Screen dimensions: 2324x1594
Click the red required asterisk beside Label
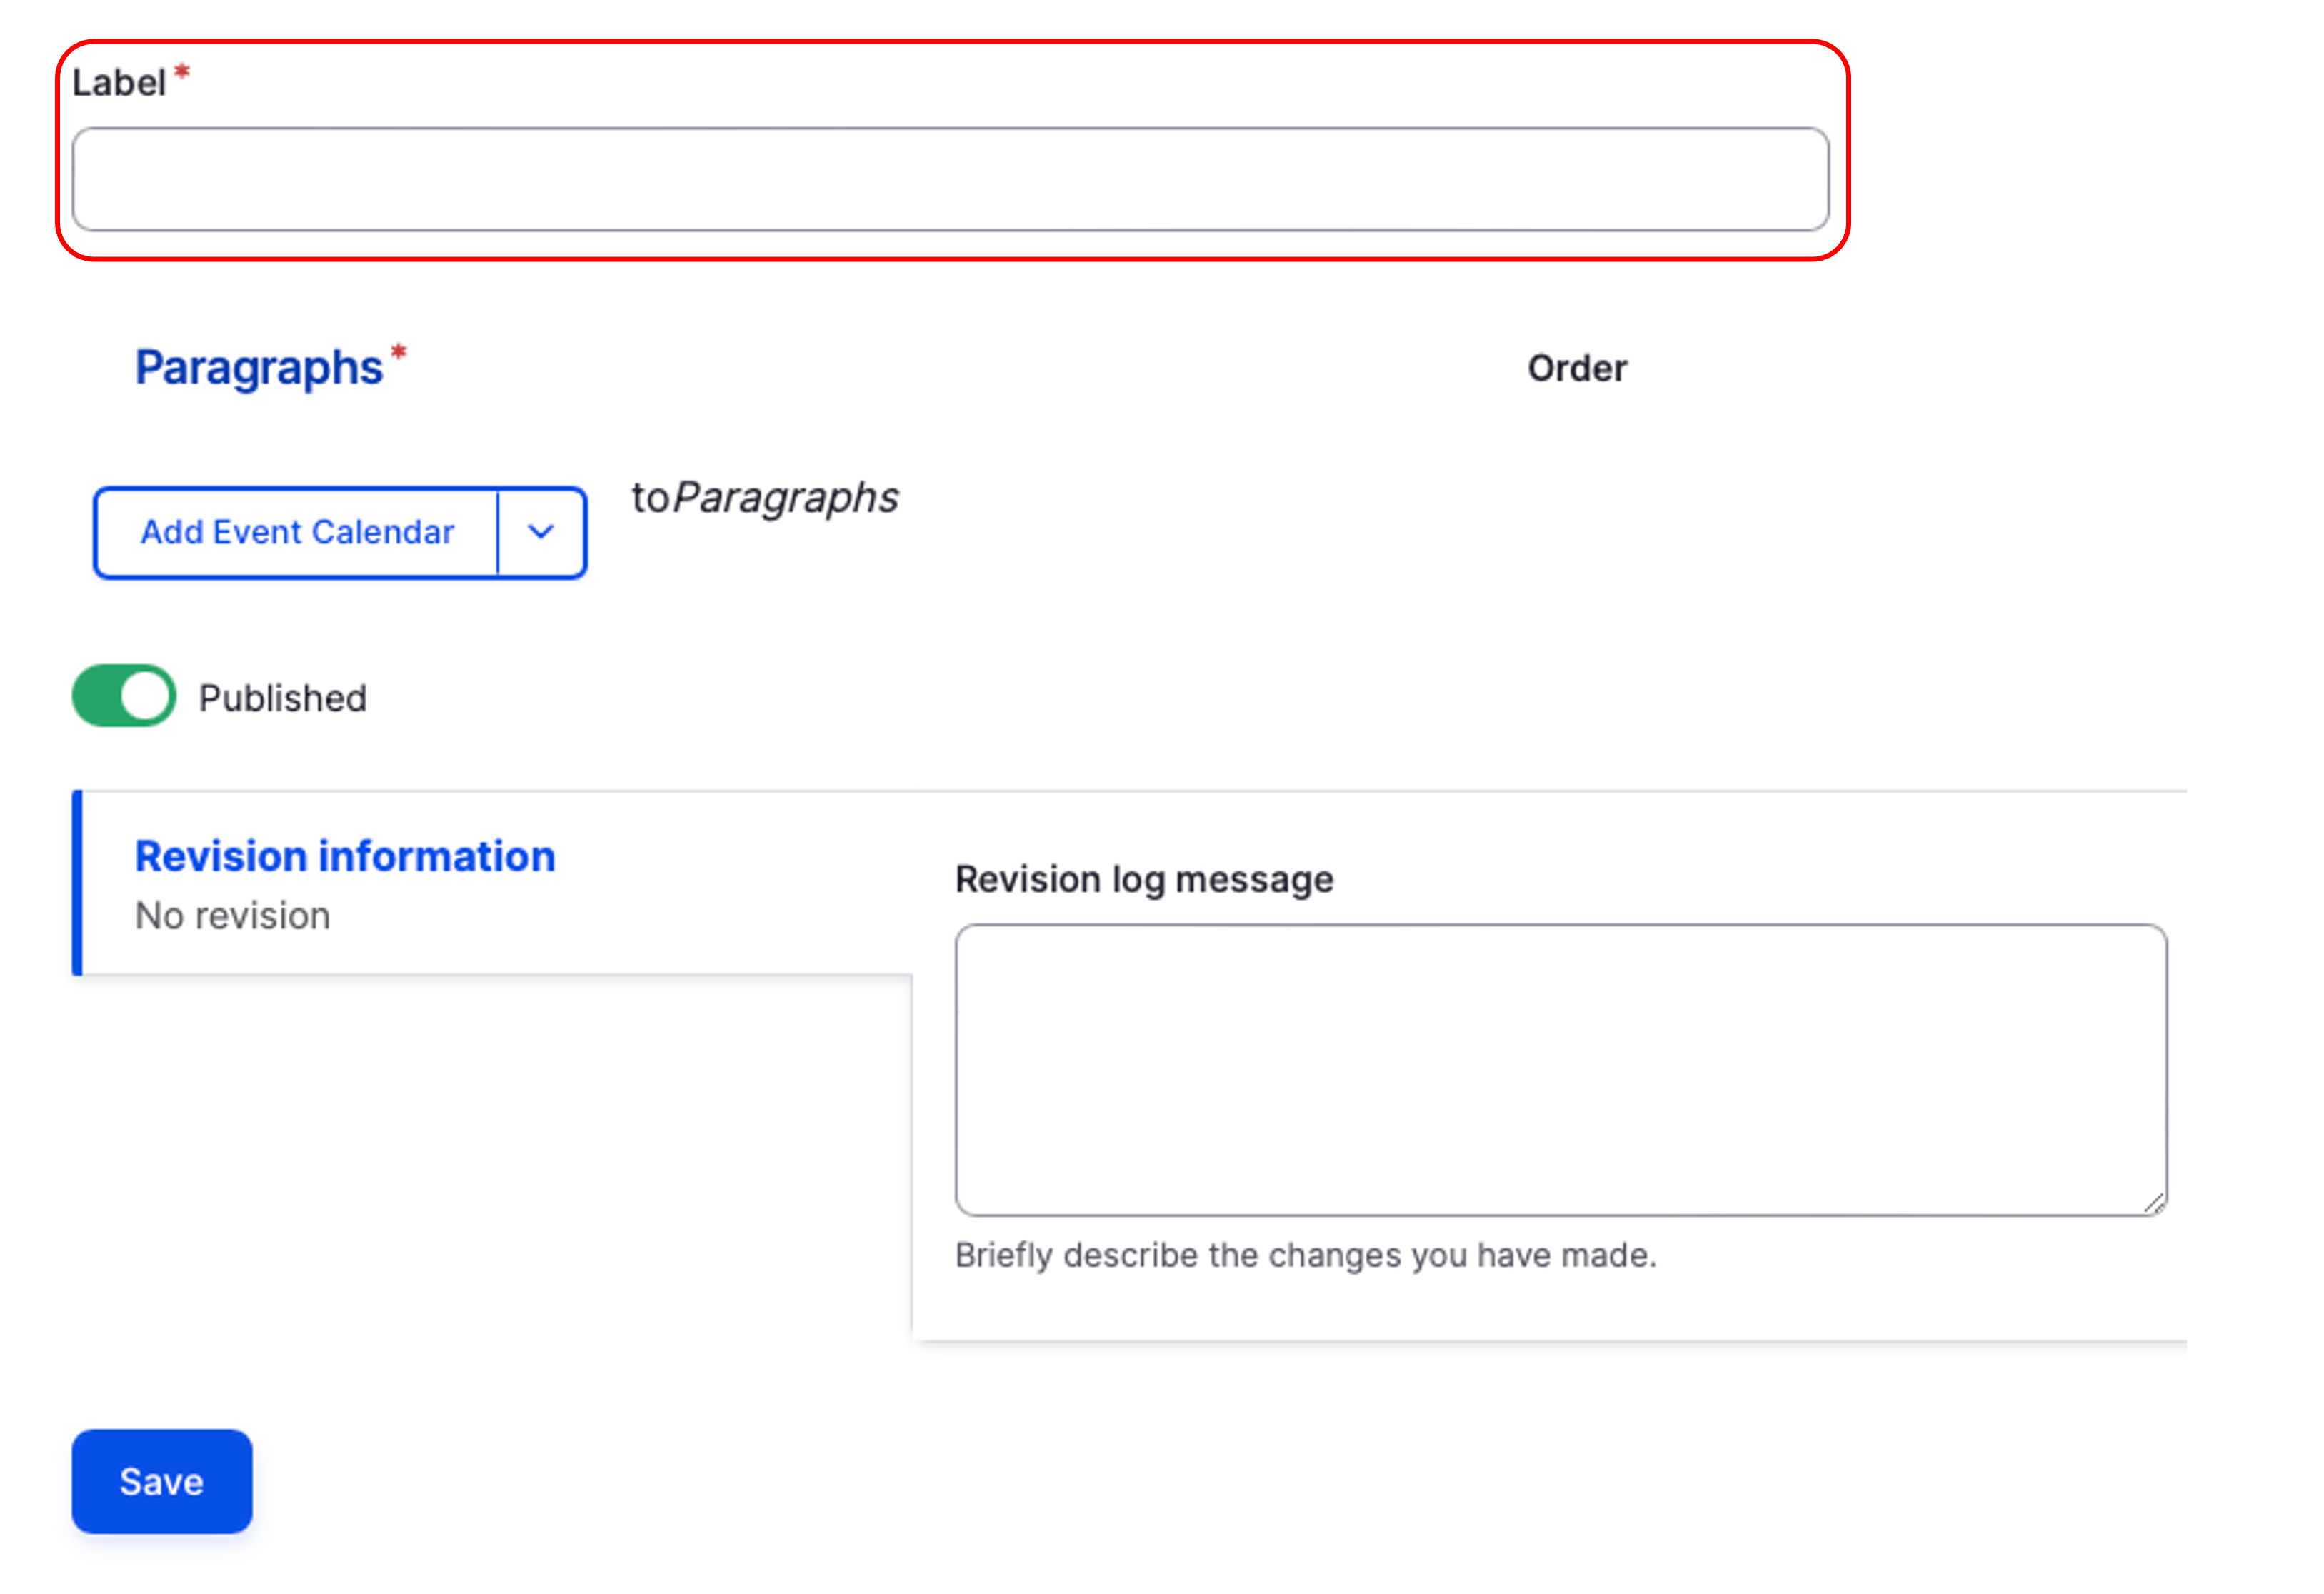[x=182, y=72]
